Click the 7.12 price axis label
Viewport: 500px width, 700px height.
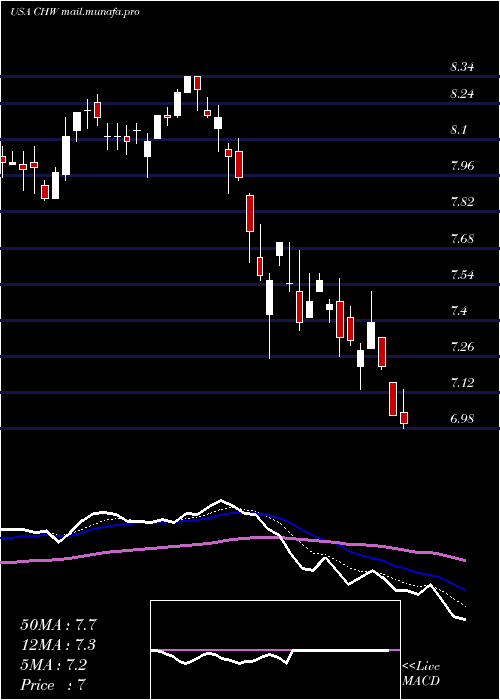462,383
